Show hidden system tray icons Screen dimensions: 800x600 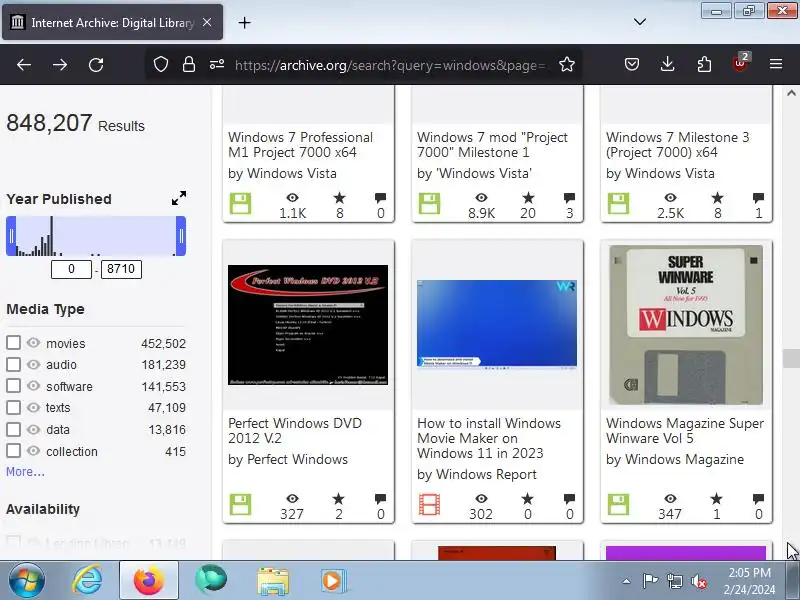627,581
